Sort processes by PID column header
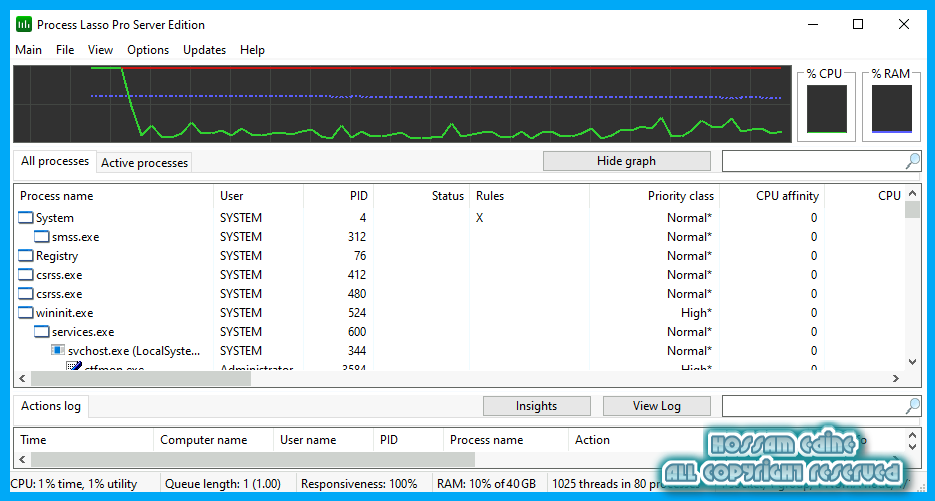Image resolution: width=935 pixels, height=501 pixels. (339, 196)
